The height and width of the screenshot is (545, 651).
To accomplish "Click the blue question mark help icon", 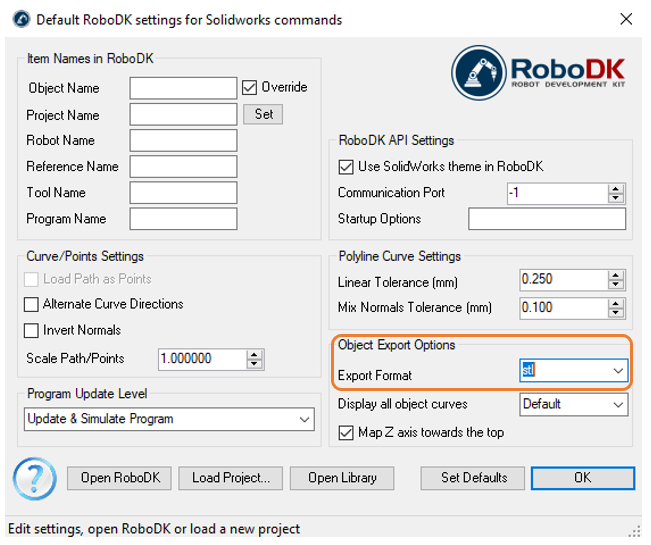I will point(34,479).
